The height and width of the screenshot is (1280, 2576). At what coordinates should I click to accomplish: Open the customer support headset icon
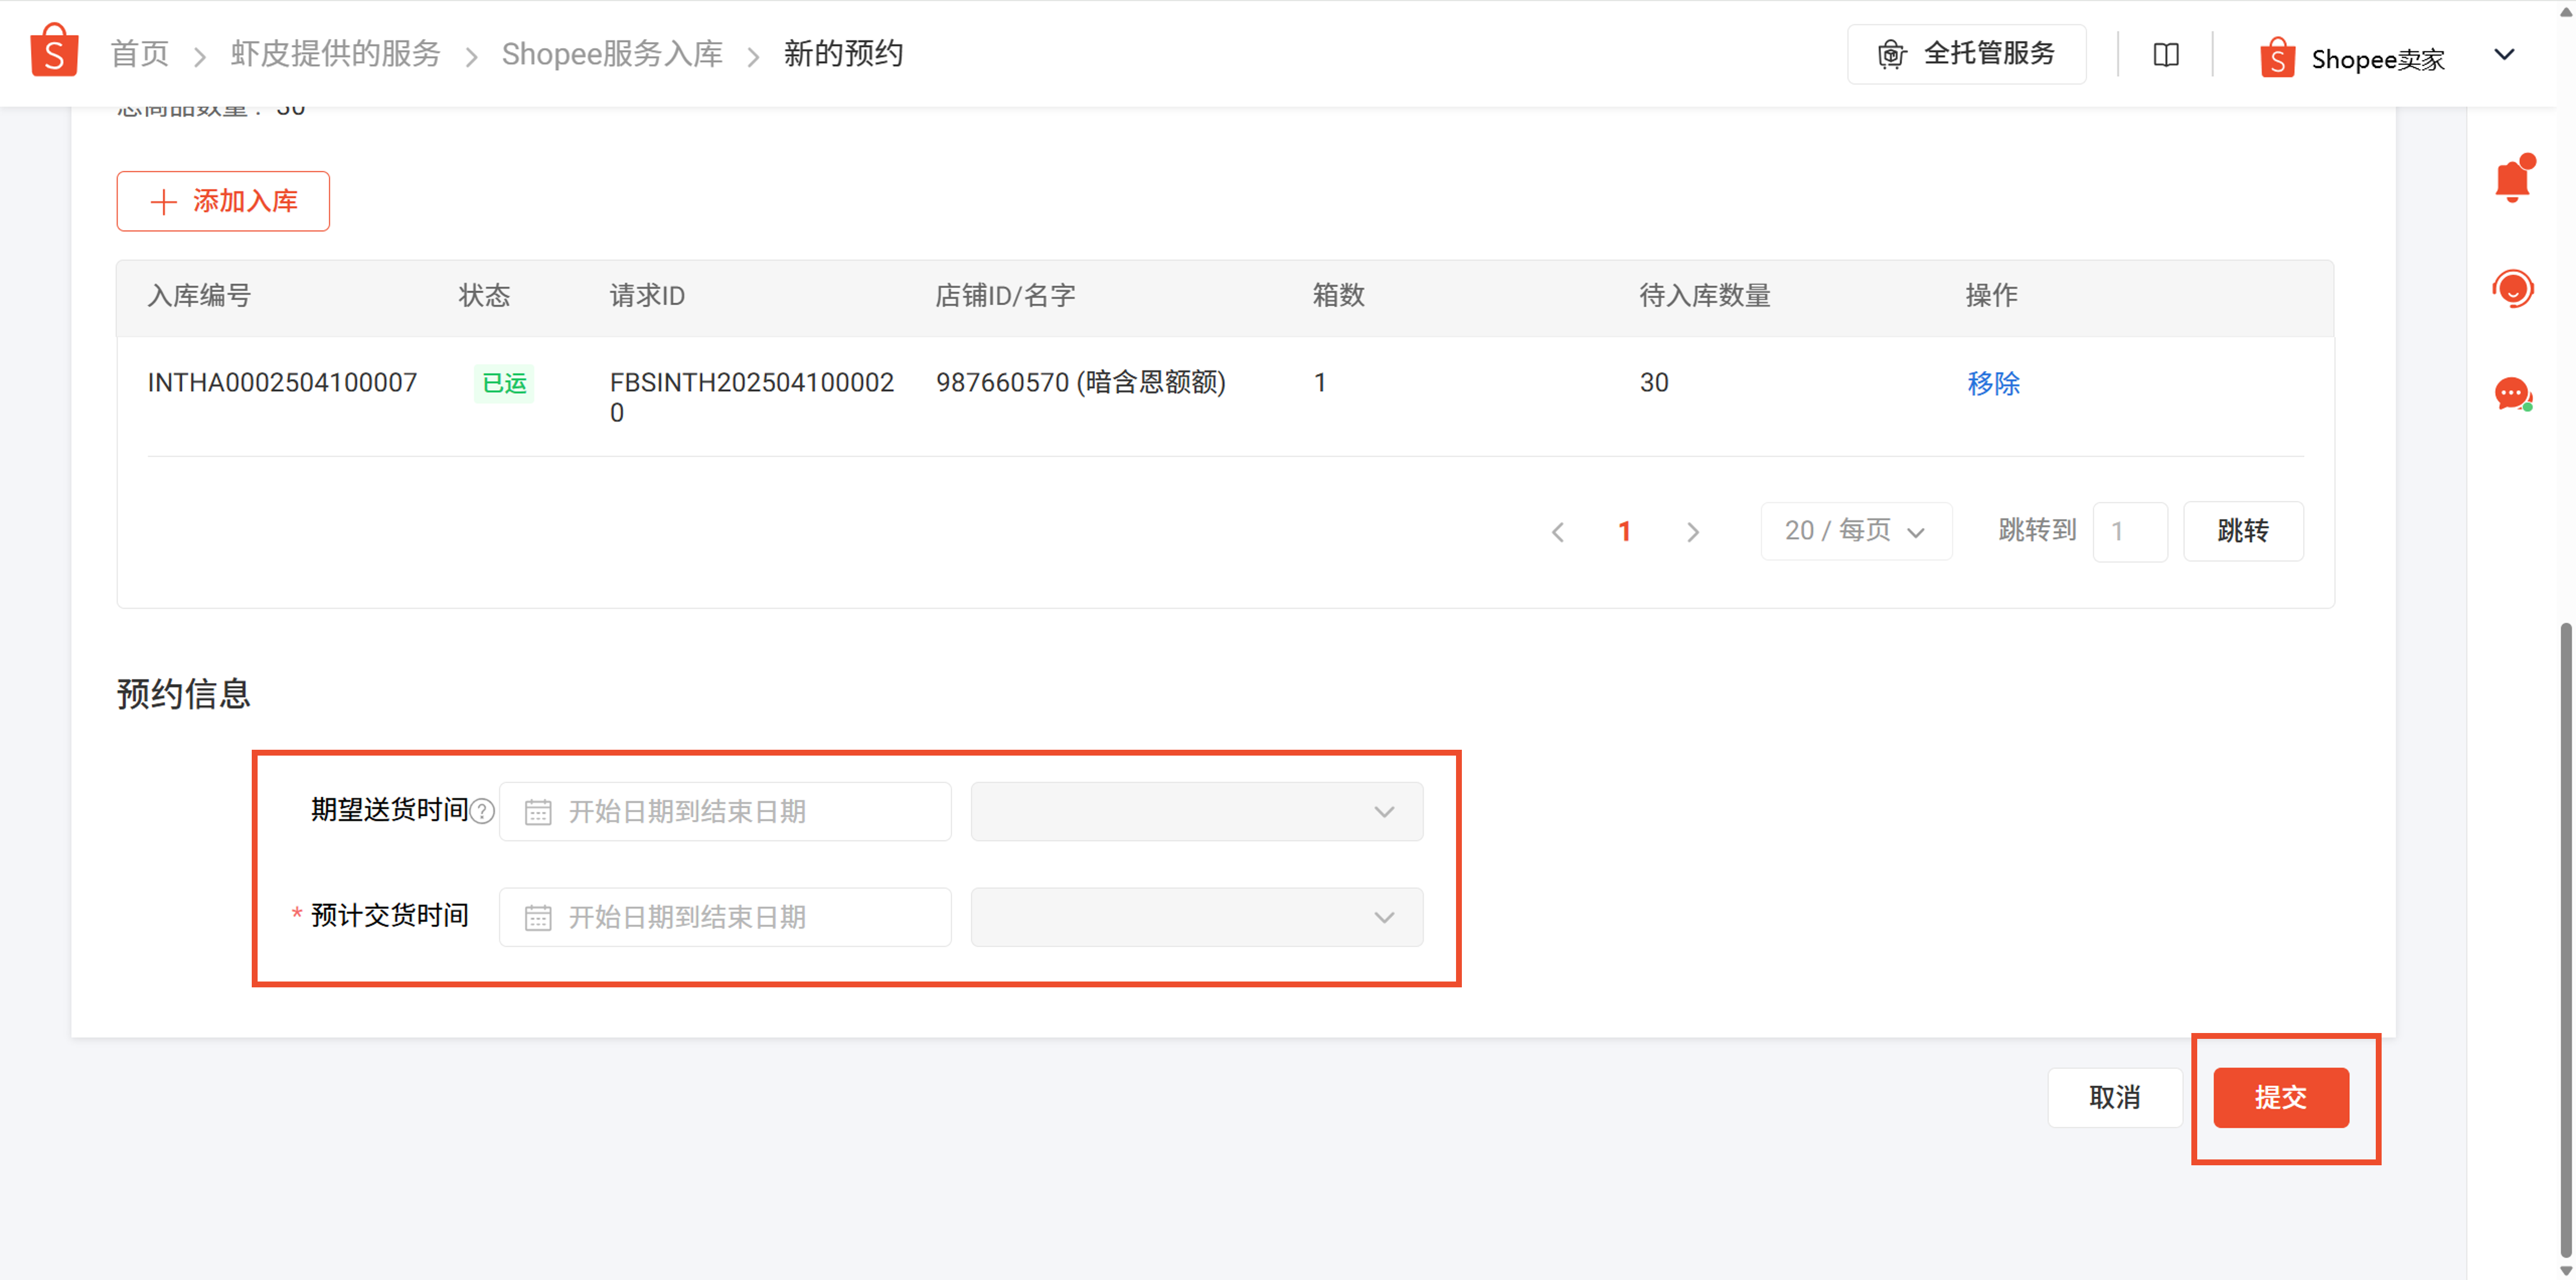(2512, 289)
